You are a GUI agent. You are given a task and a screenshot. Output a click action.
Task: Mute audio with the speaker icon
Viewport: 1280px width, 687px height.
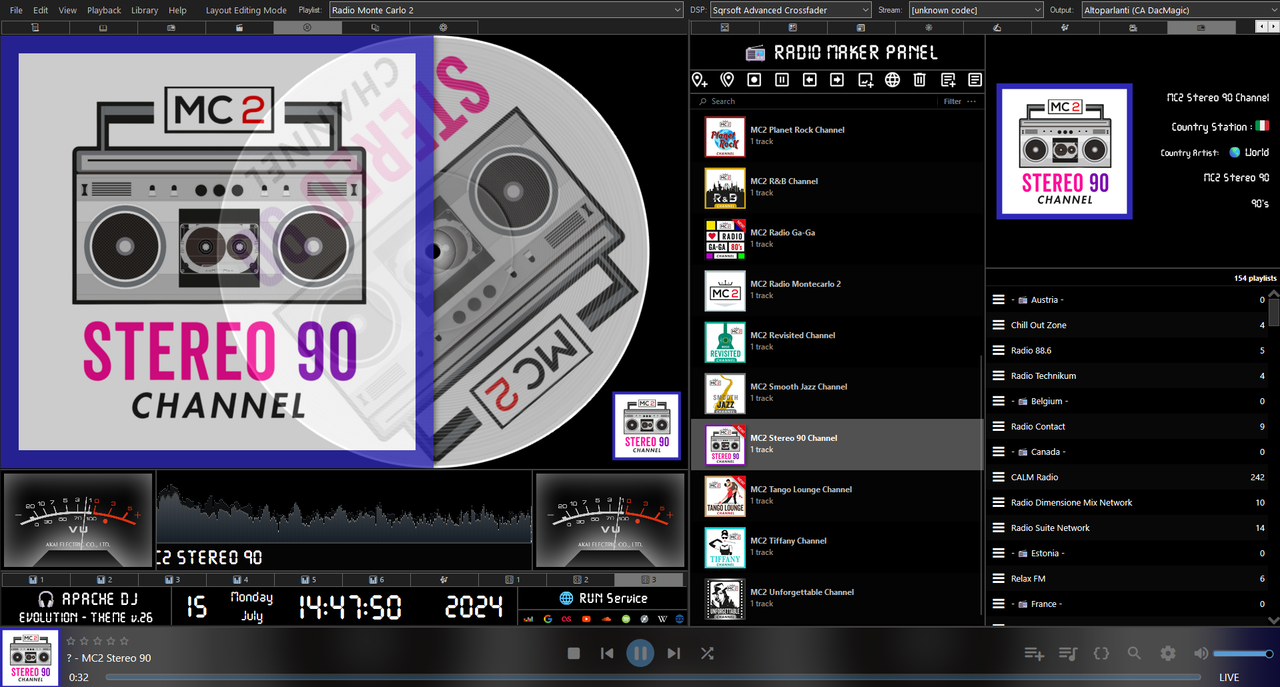click(1201, 653)
